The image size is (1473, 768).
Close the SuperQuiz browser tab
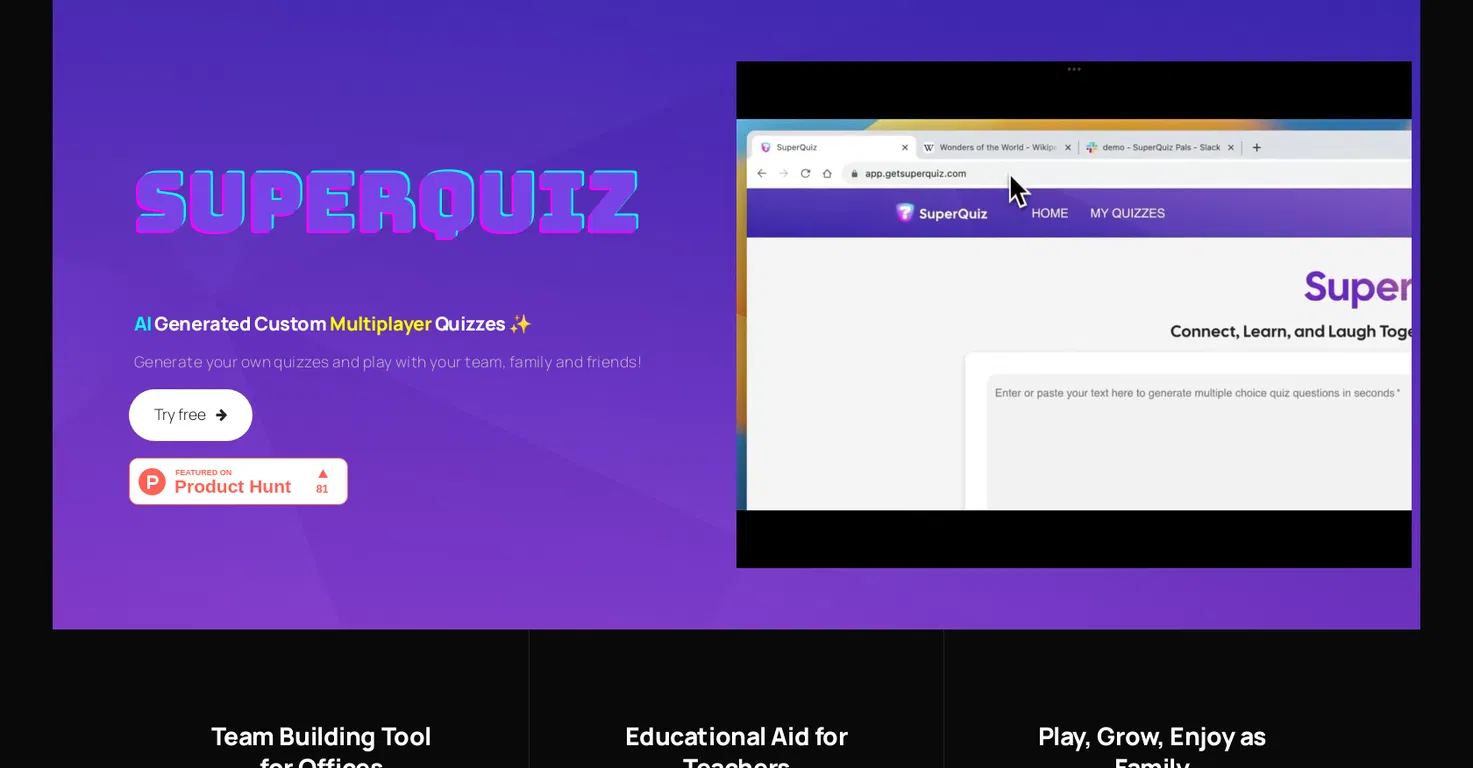tap(905, 147)
